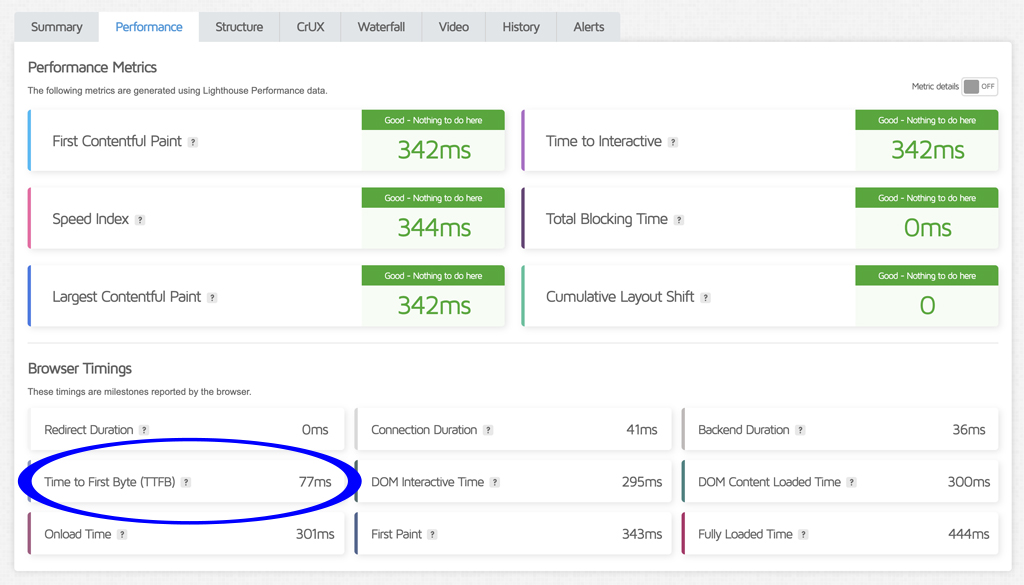The image size is (1024, 585).
Task: Click help icon beside Backend Duration
Action: pyautogui.click(x=800, y=430)
